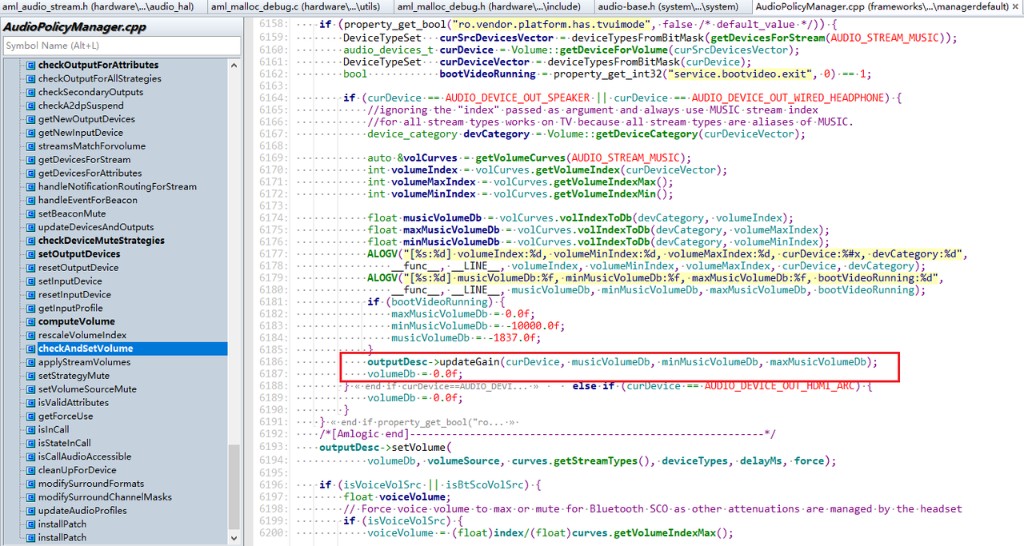Screen dimensions: 1024x546
Task: Click the function icon beside setBeaconMute
Action: click(x=30, y=214)
